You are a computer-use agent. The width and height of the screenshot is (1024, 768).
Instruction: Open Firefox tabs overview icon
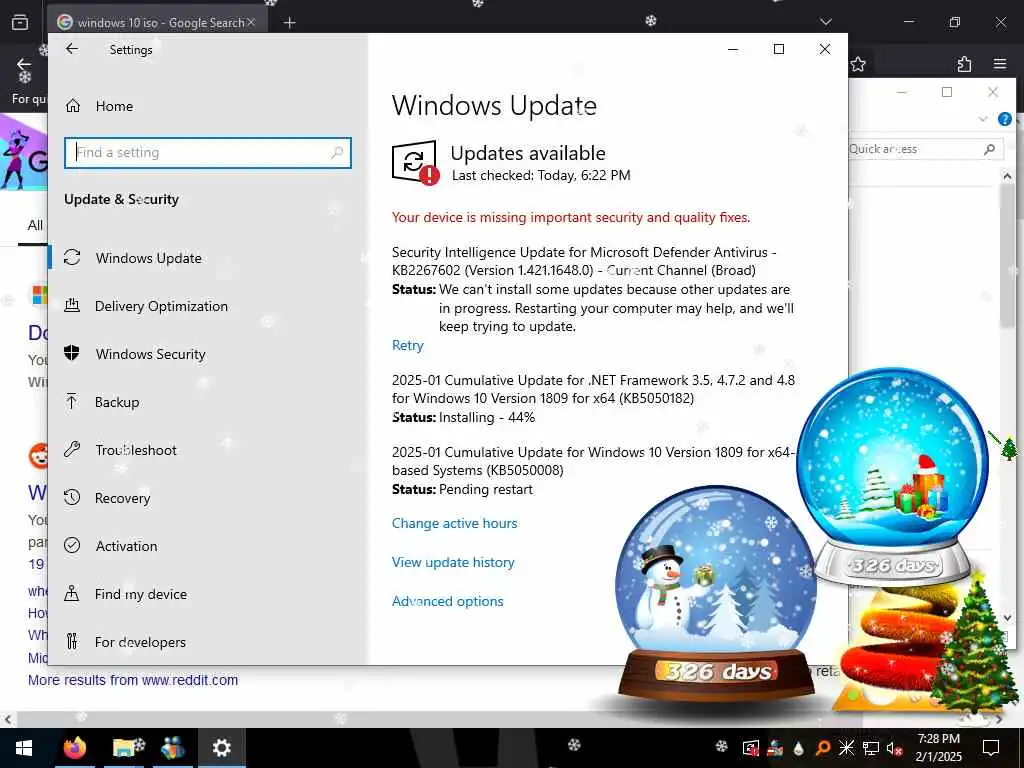coord(20,22)
